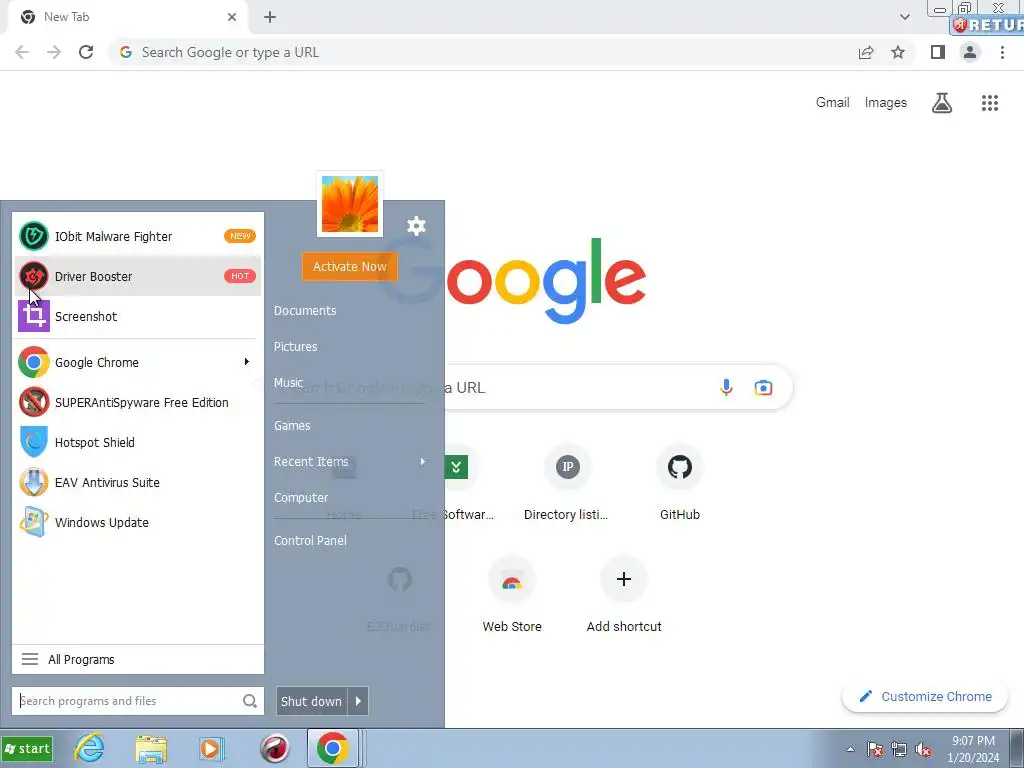The width and height of the screenshot is (1024, 768).
Task: Select Chrome icon in taskbar
Action: (x=332, y=748)
